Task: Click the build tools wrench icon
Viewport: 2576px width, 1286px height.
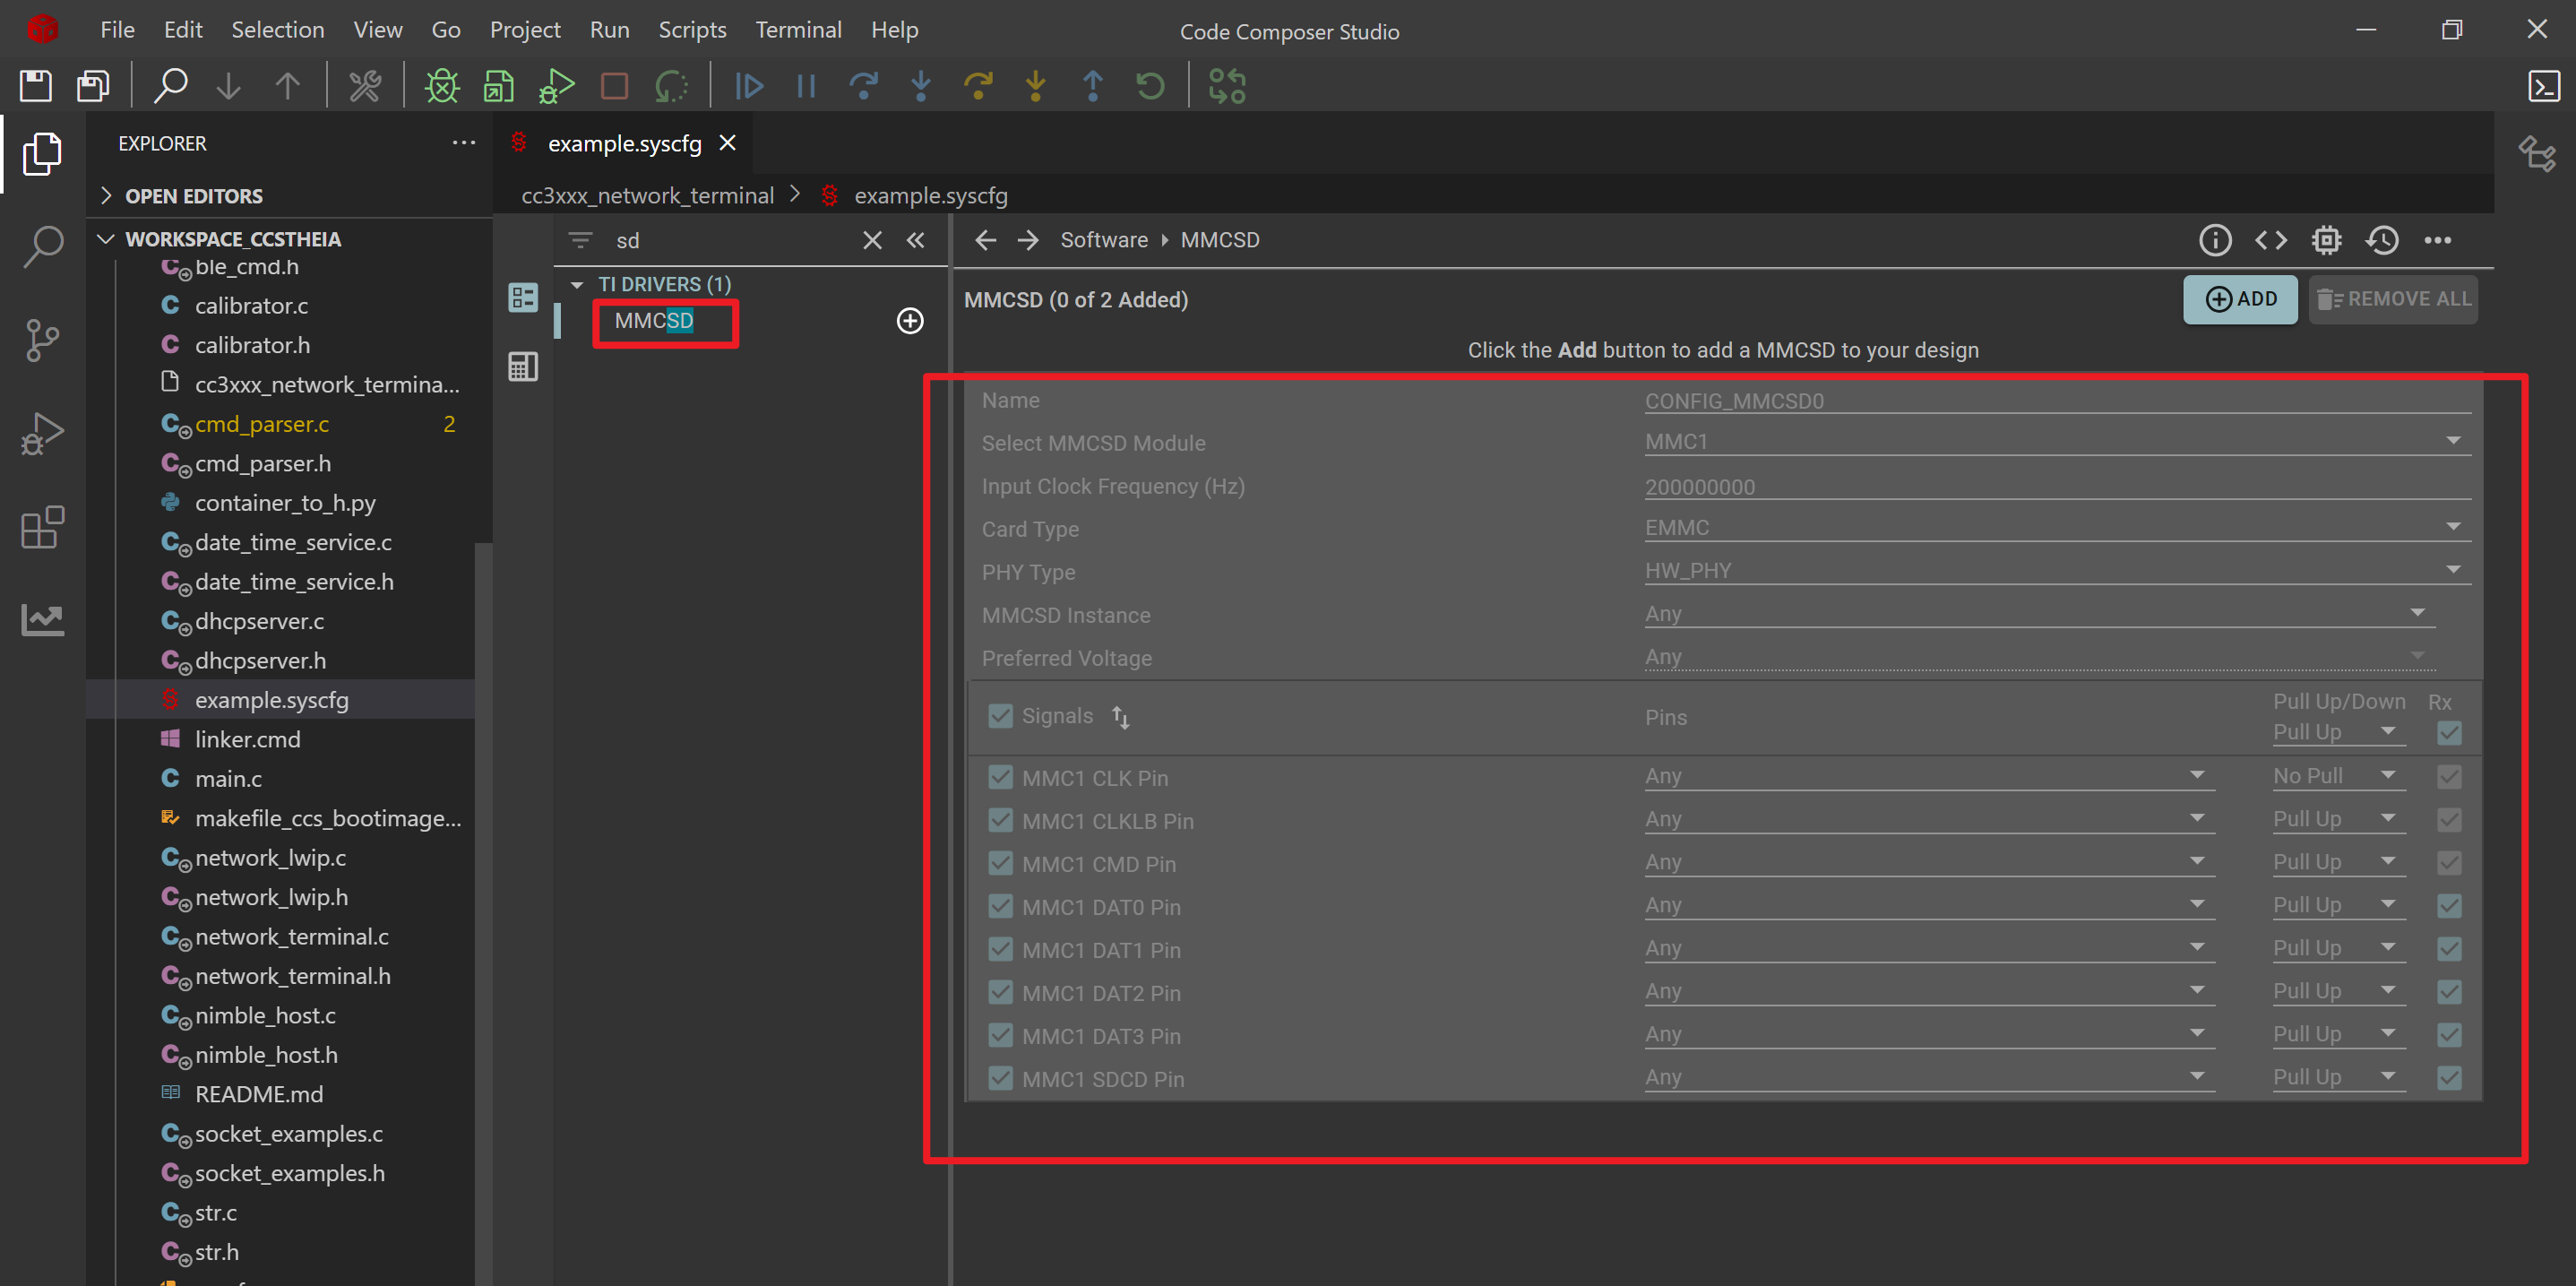Action: point(365,86)
